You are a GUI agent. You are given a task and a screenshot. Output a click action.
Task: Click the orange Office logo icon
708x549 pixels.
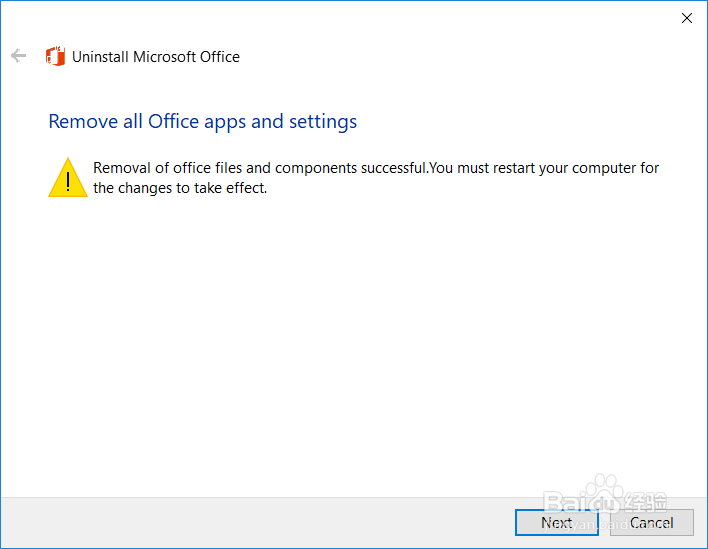pos(56,56)
